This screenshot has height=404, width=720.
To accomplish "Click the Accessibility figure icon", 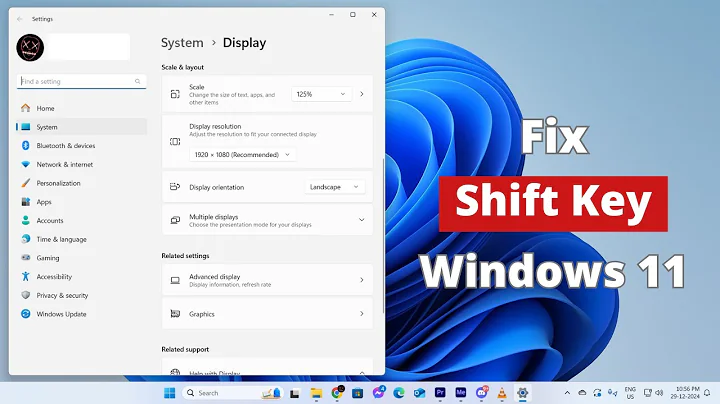I will pos(26,276).
